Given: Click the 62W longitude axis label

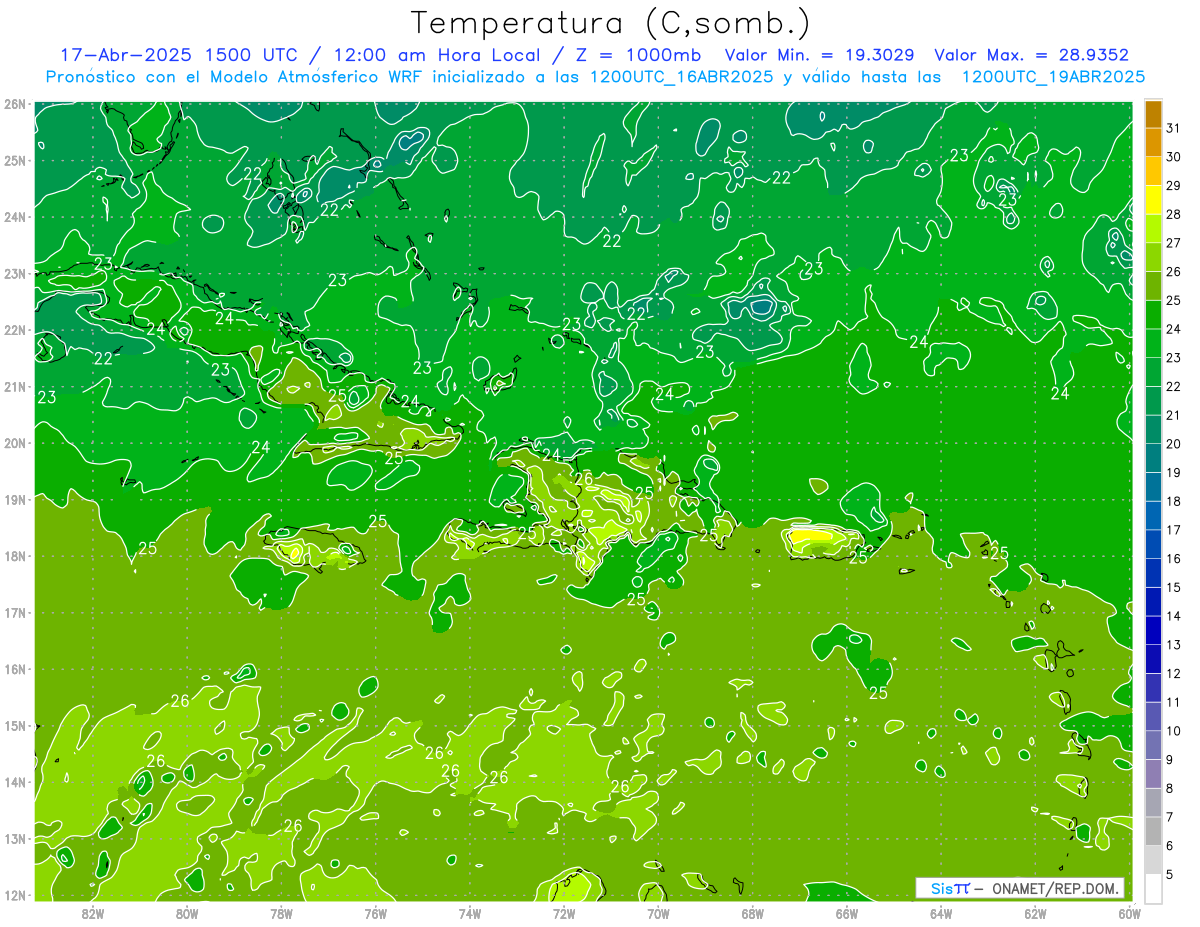Looking at the screenshot, I should pos(1034,913).
